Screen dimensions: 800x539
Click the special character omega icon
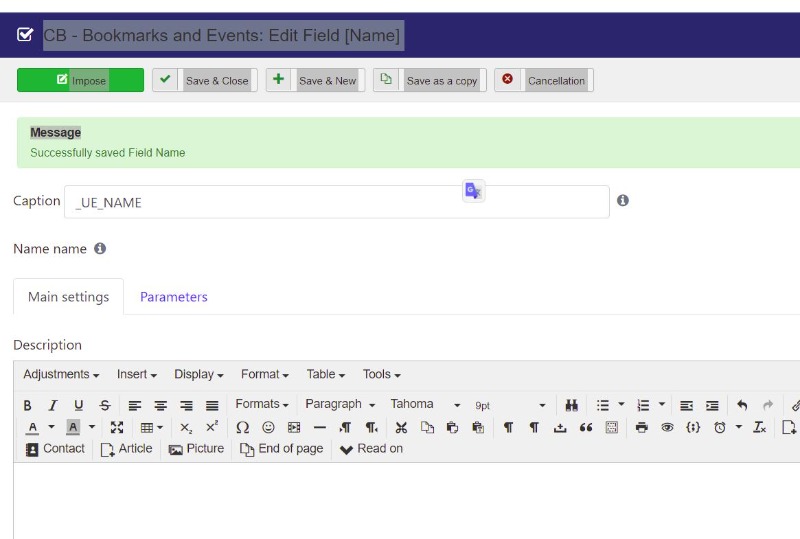coord(242,427)
